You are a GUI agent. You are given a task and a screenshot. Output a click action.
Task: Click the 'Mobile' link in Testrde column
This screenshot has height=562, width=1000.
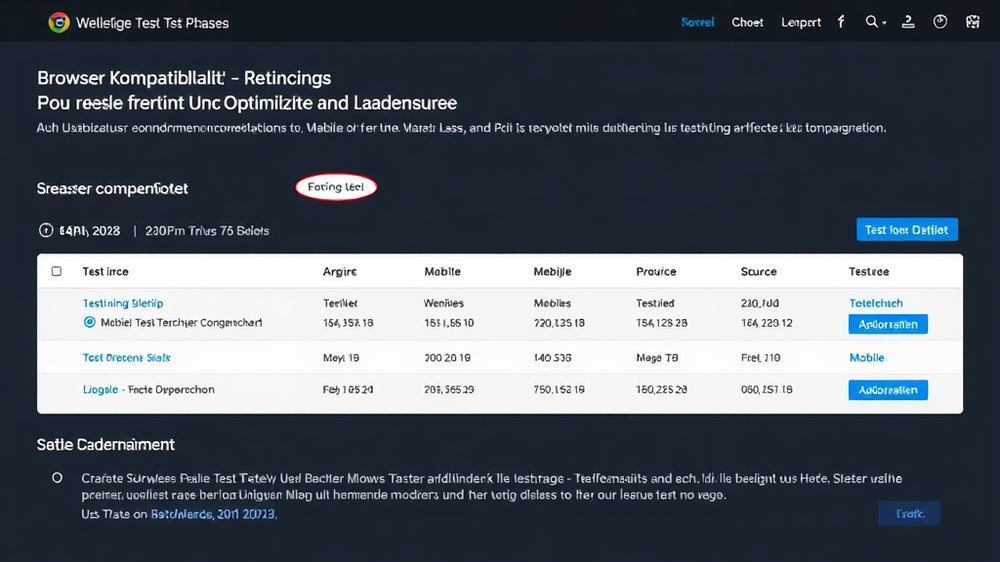[x=866, y=358]
